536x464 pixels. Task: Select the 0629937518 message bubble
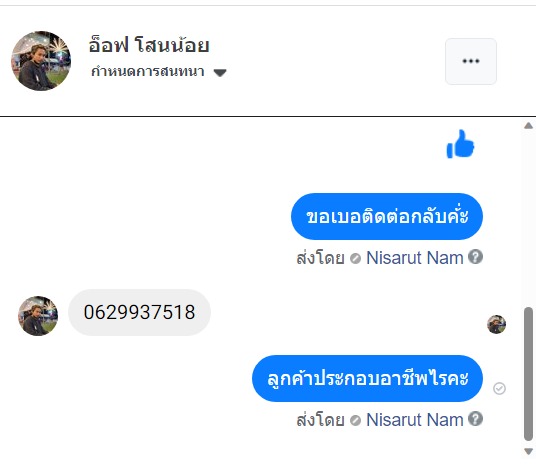pos(139,312)
